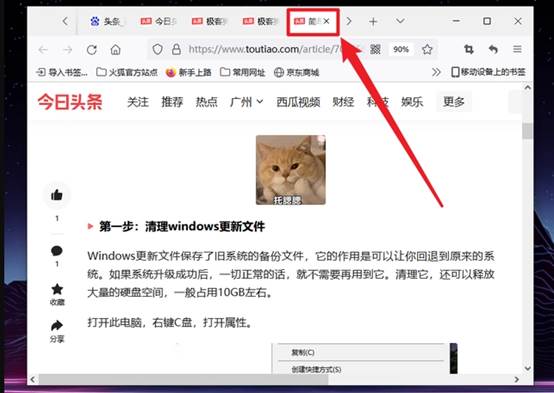Screen dimensions: 554x393
Task: Open comments with speech bubble icon
Action: (57, 251)
